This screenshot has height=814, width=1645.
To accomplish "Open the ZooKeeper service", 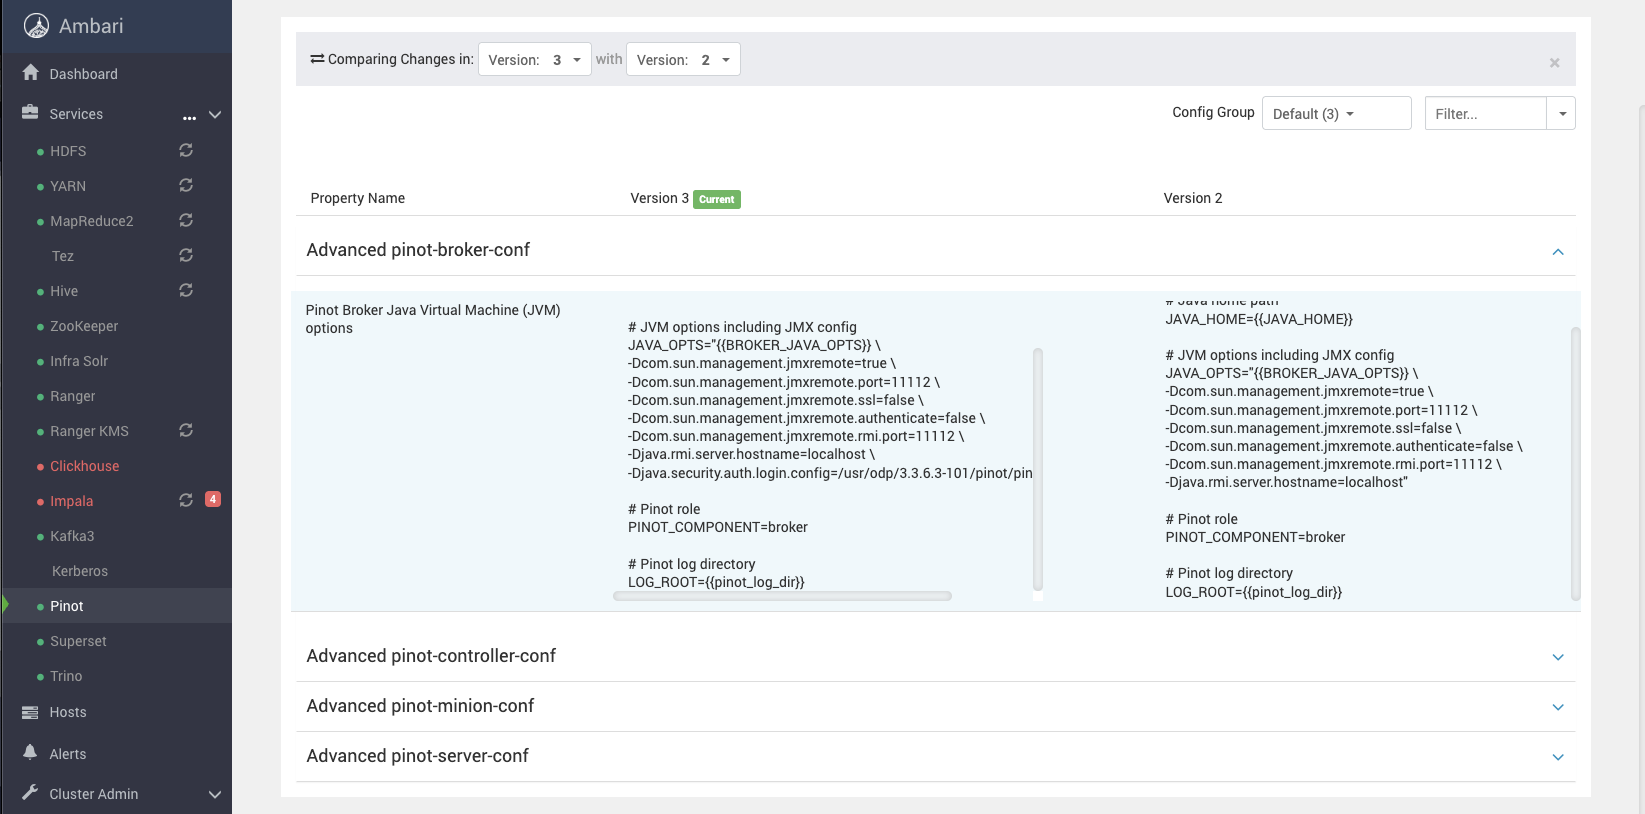I will tap(84, 326).
